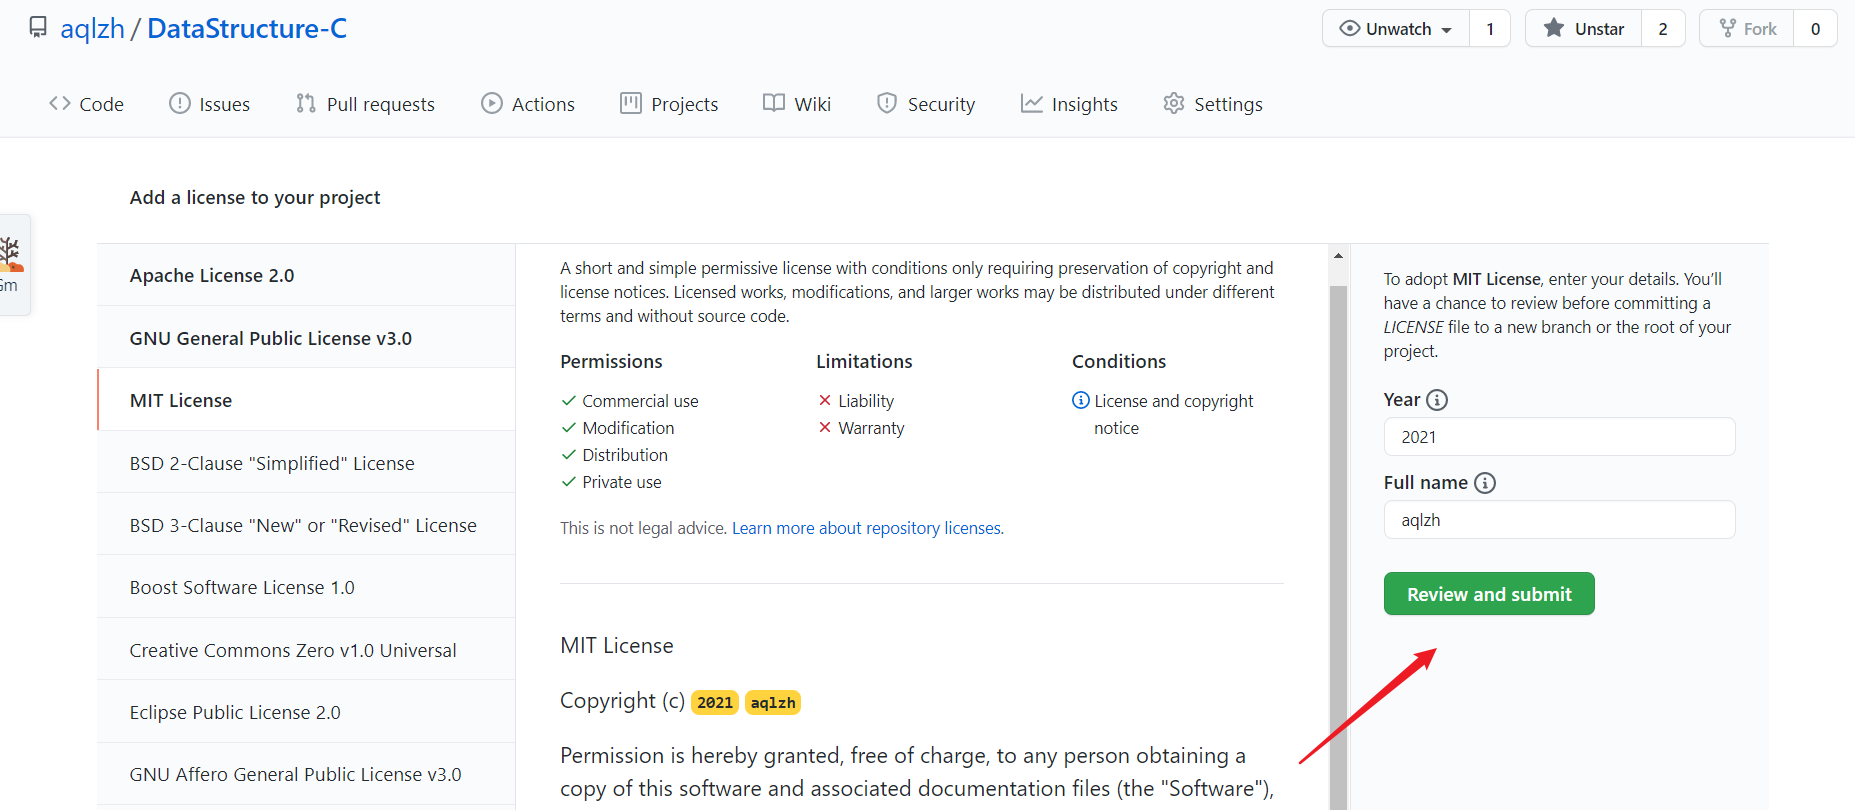Select BSD 3-Clause New or Revised License
This screenshot has height=810, width=1855.
[x=306, y=525]
